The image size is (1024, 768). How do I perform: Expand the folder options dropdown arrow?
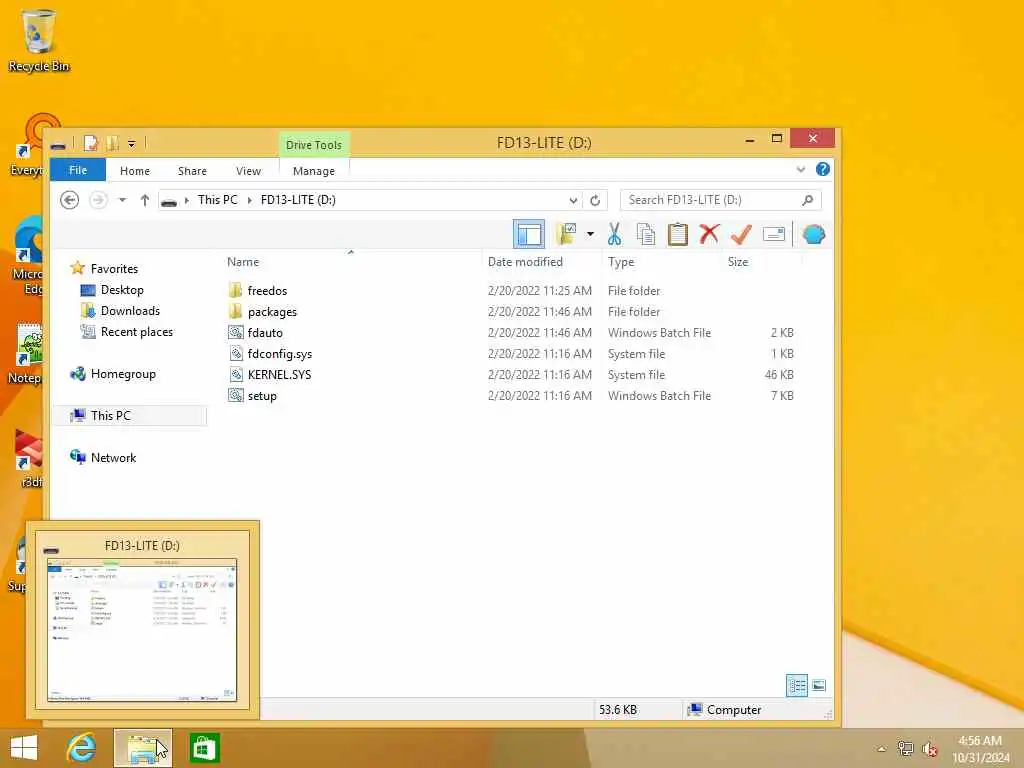pyautogui.click(x=590, y=234)
